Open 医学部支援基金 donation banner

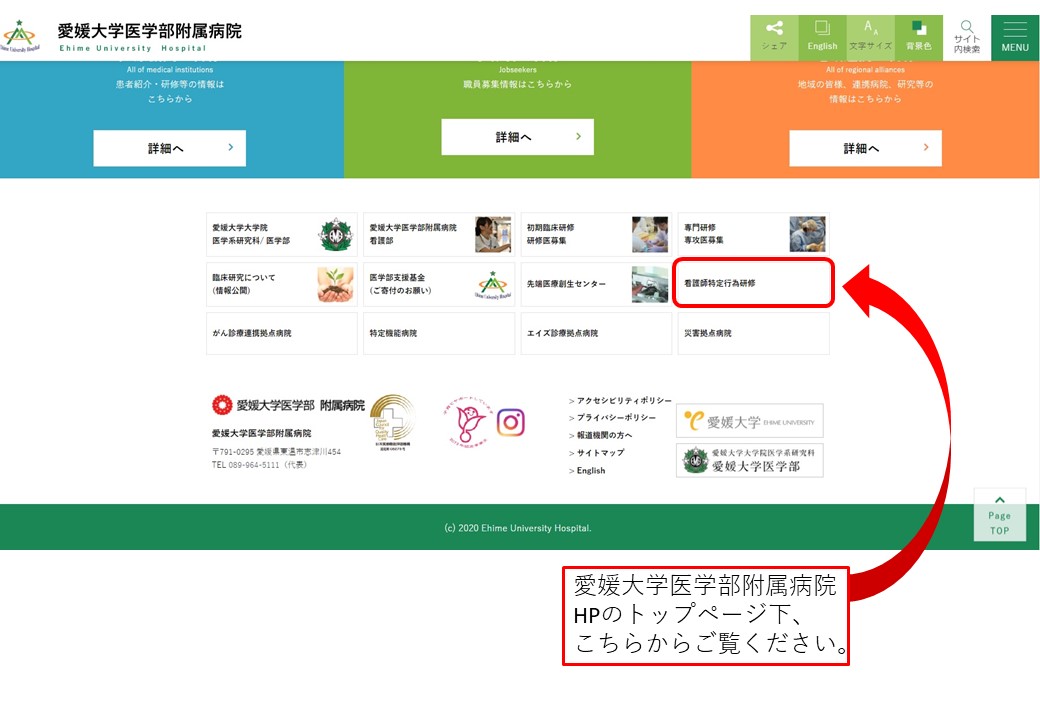(439, 284)
